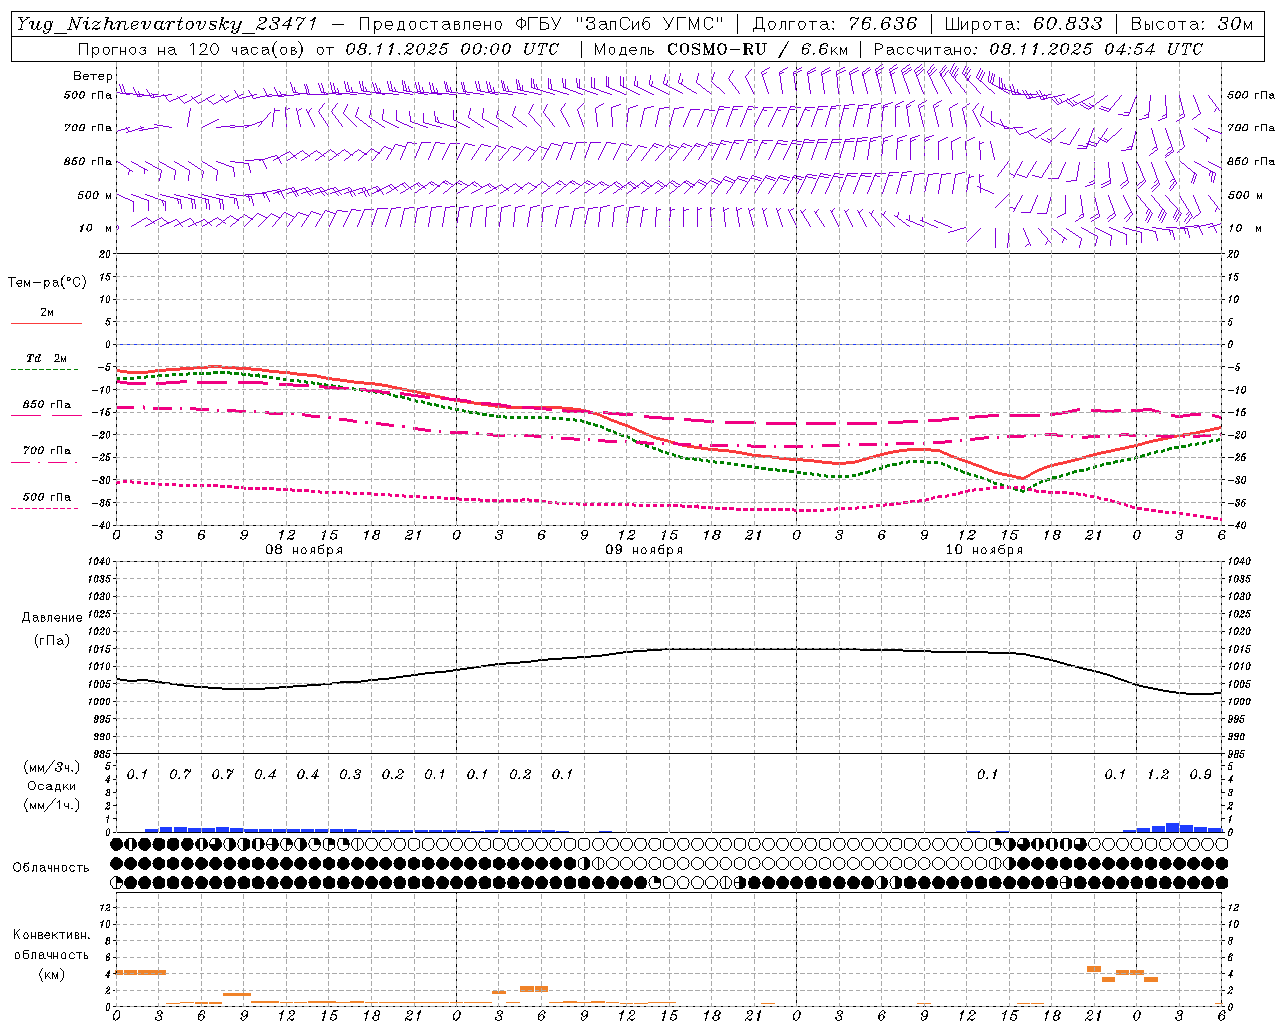Click the 1.2 precipitation amount
This screenshot has width=1280, height=1024.
tap(1158, 775)
